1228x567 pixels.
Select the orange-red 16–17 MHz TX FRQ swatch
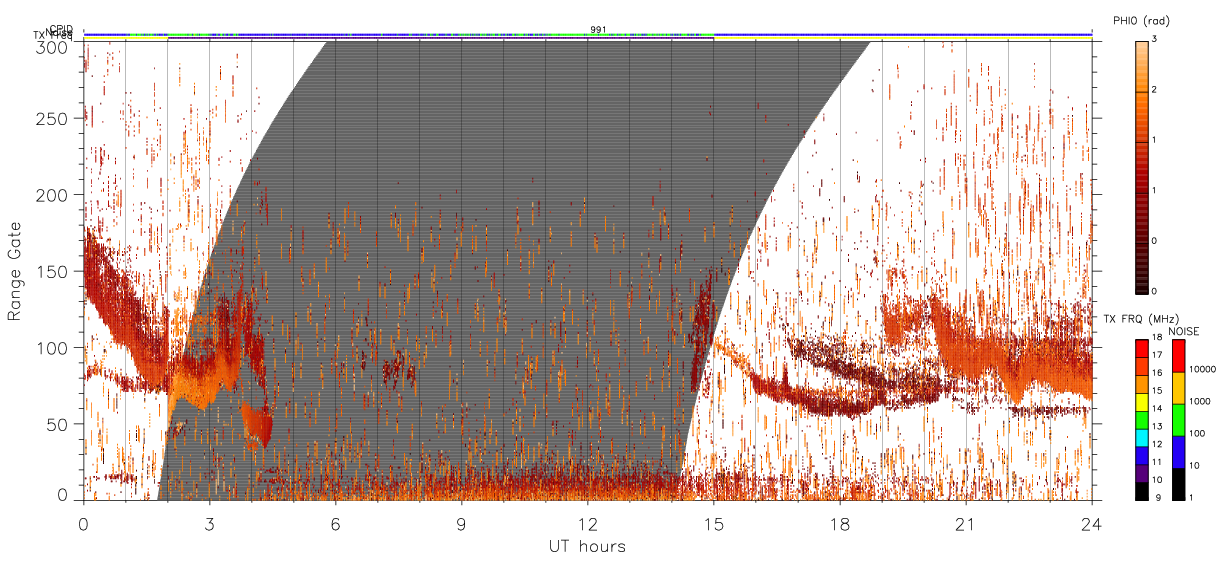pos(1141,365)
